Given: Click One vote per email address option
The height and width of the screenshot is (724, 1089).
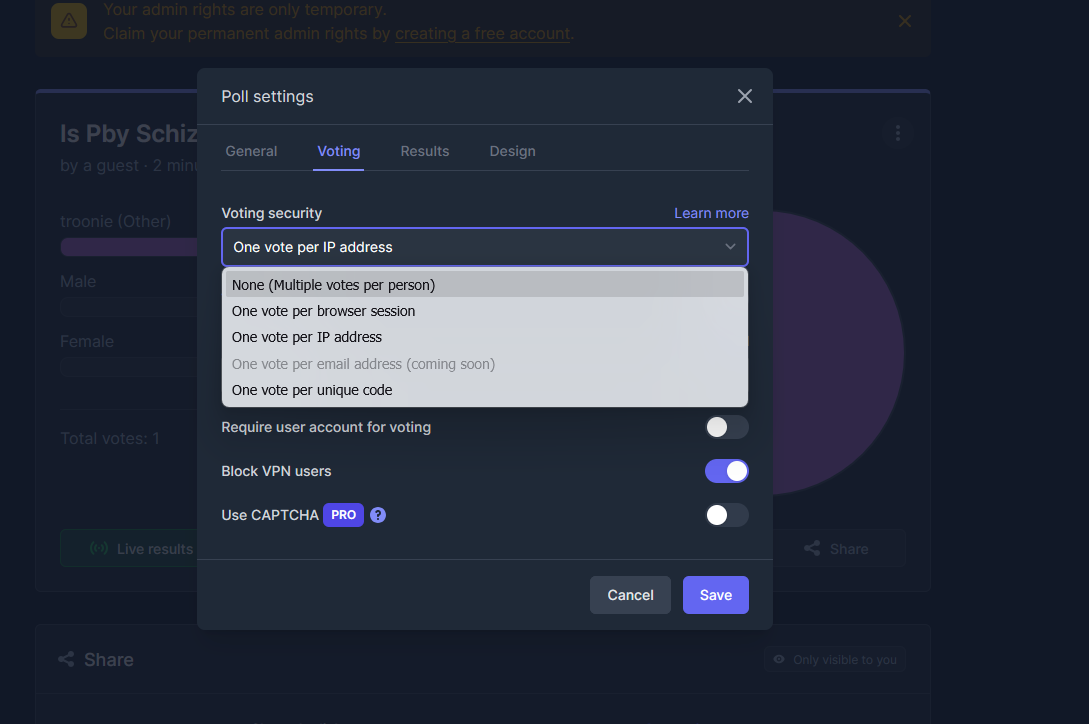Looking at the screenshot, I should tap(485, 363).
